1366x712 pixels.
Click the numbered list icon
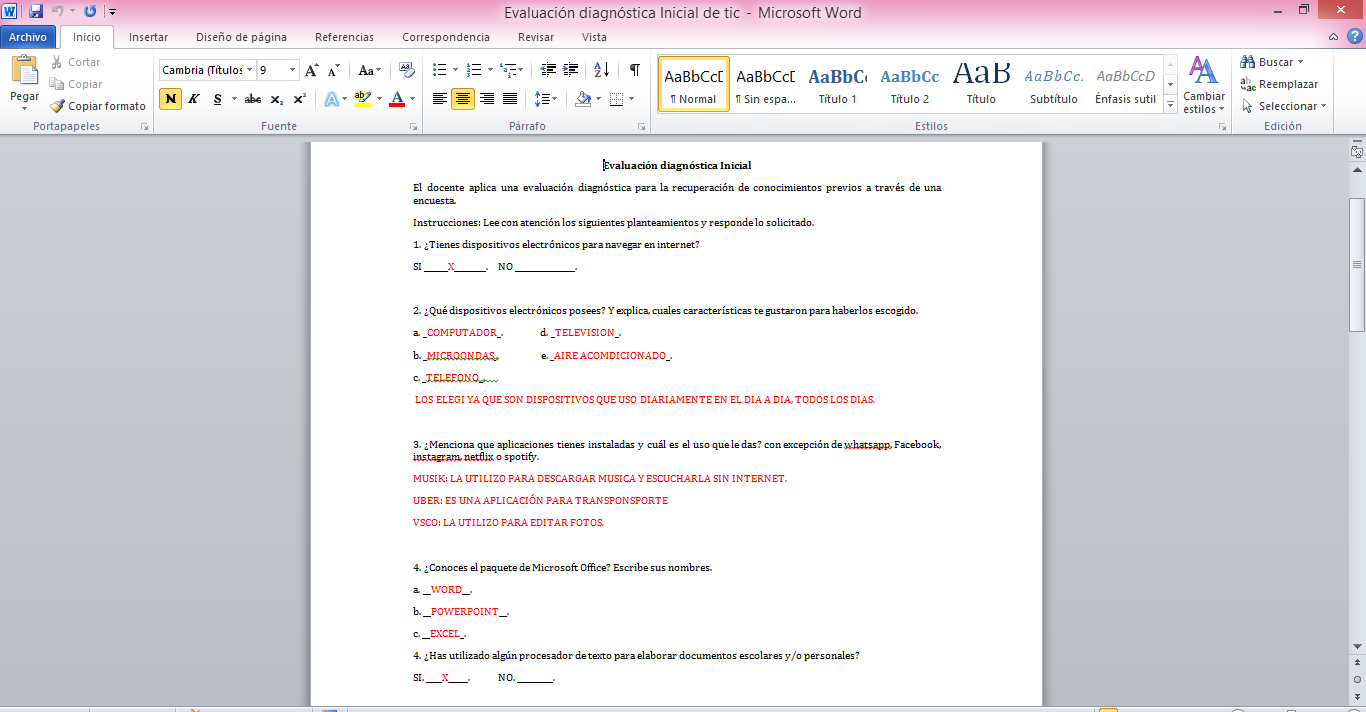point(474,70)
